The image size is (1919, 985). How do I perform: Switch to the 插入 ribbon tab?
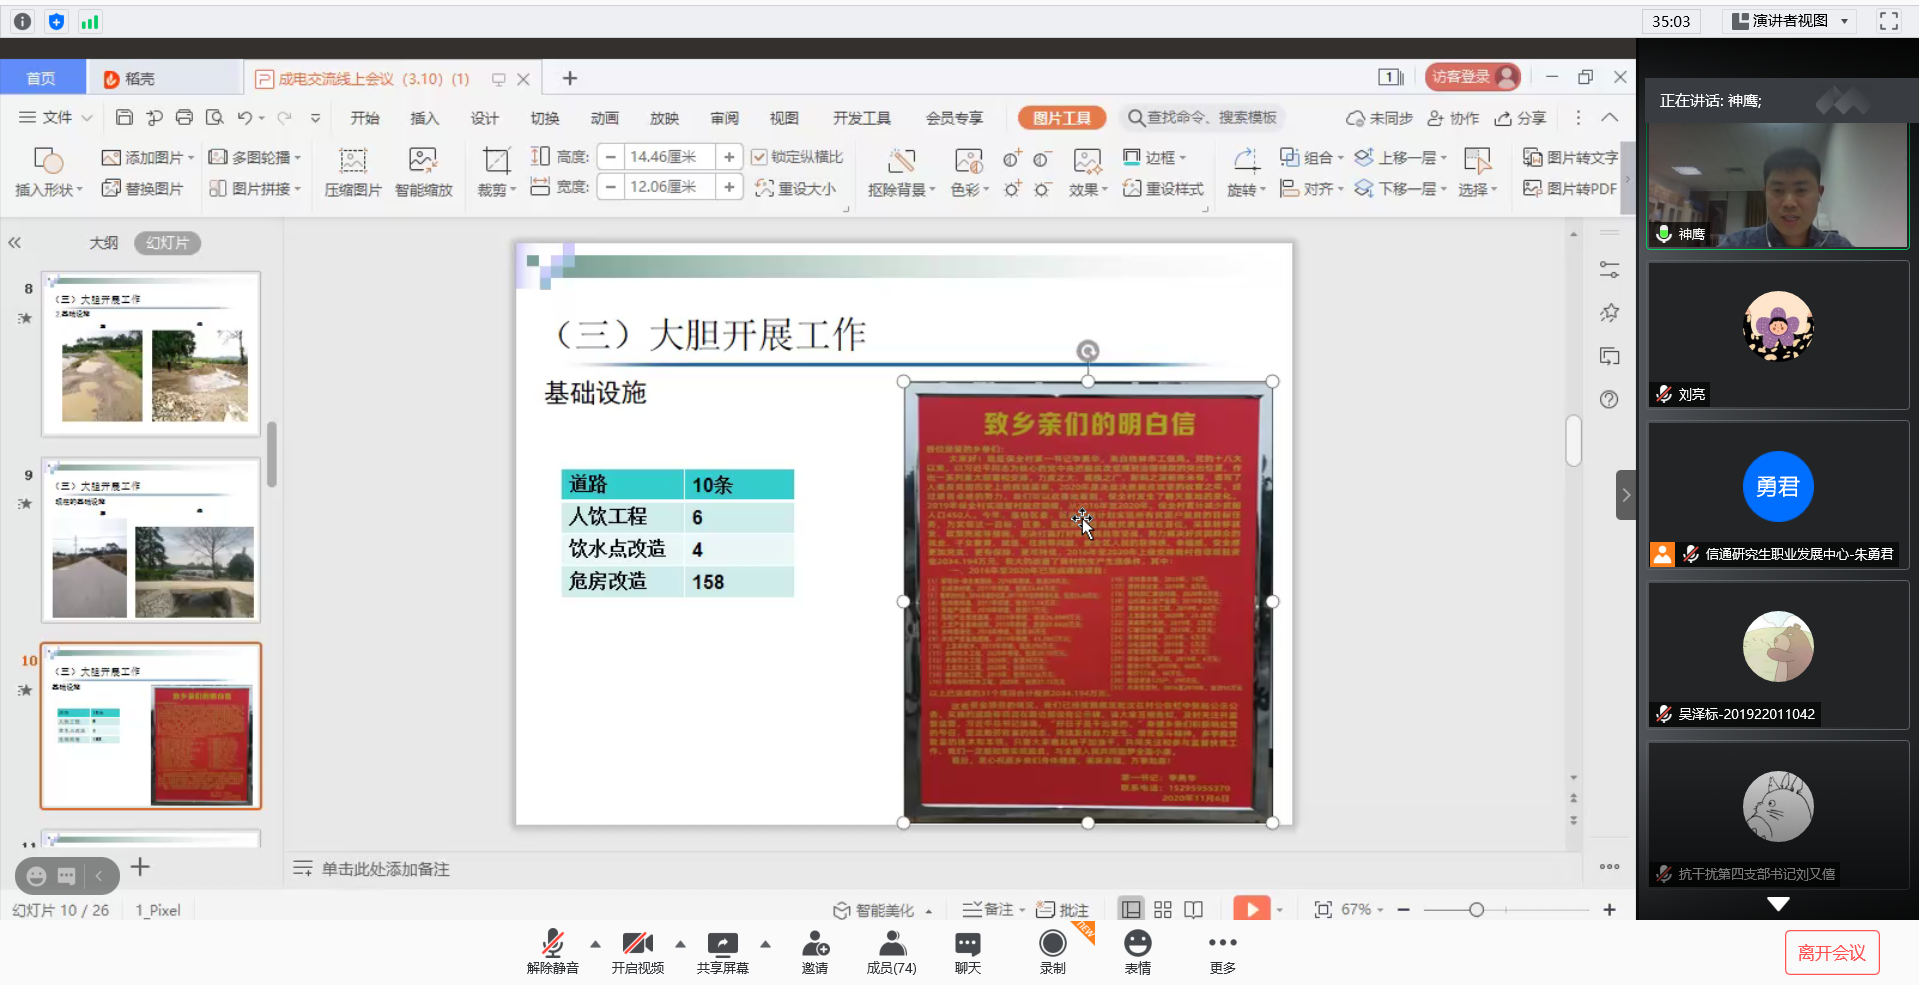point(424,118)
